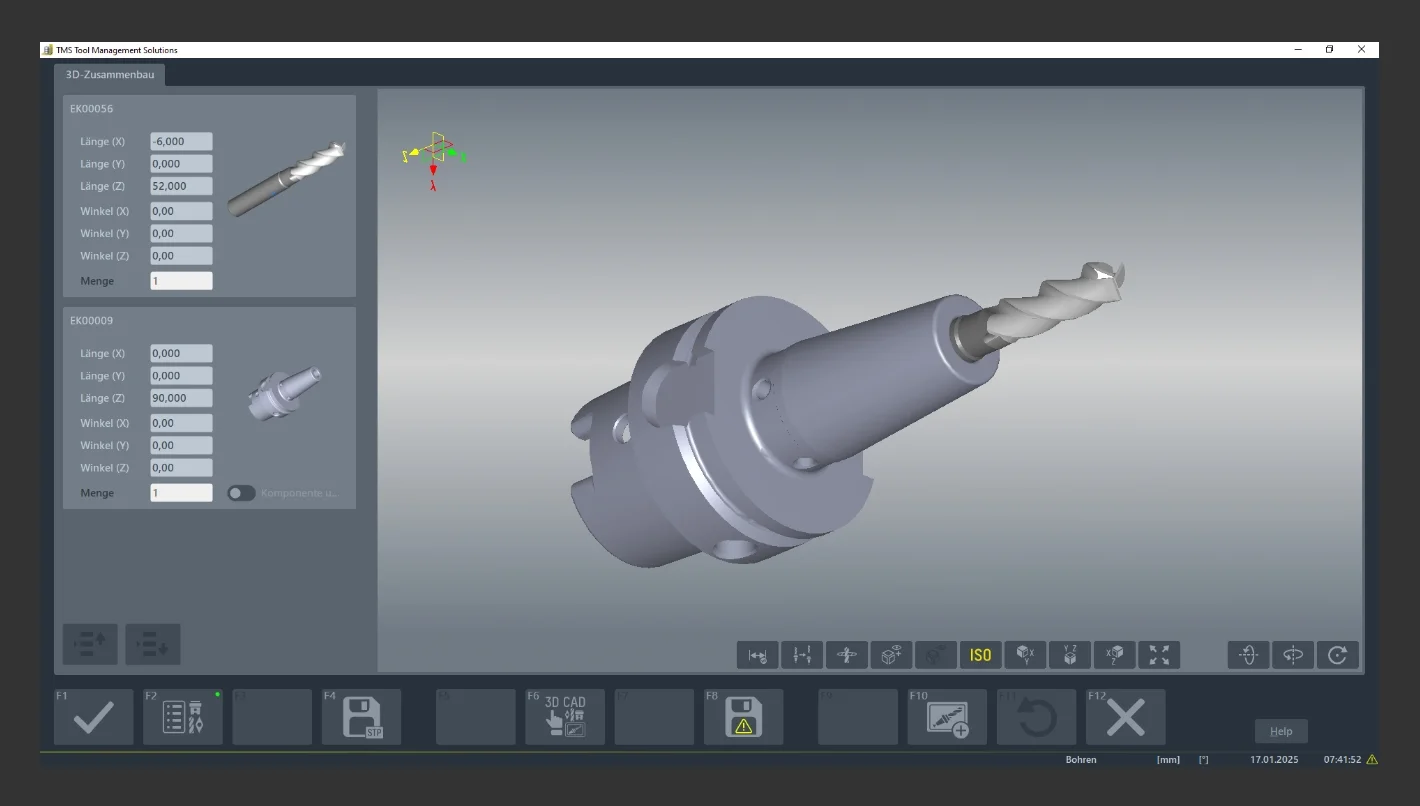1420x806 pixels.
Task: Select the XZ plane view icon
Action: click(1114, 655)
